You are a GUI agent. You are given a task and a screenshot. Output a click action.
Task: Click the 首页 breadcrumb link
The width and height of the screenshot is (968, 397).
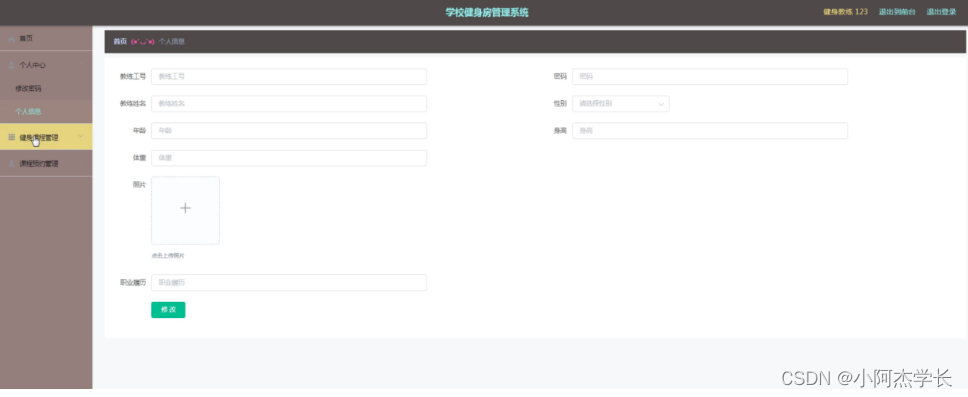click(x=120, y=41)
